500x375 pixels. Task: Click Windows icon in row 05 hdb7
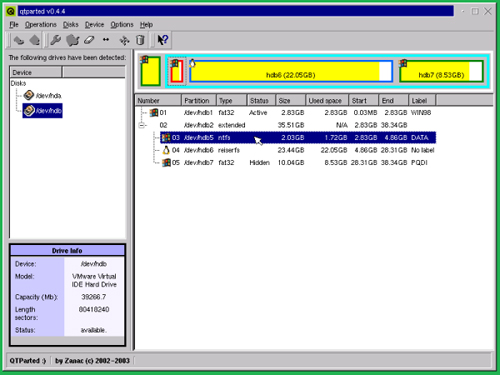(166, 163)
